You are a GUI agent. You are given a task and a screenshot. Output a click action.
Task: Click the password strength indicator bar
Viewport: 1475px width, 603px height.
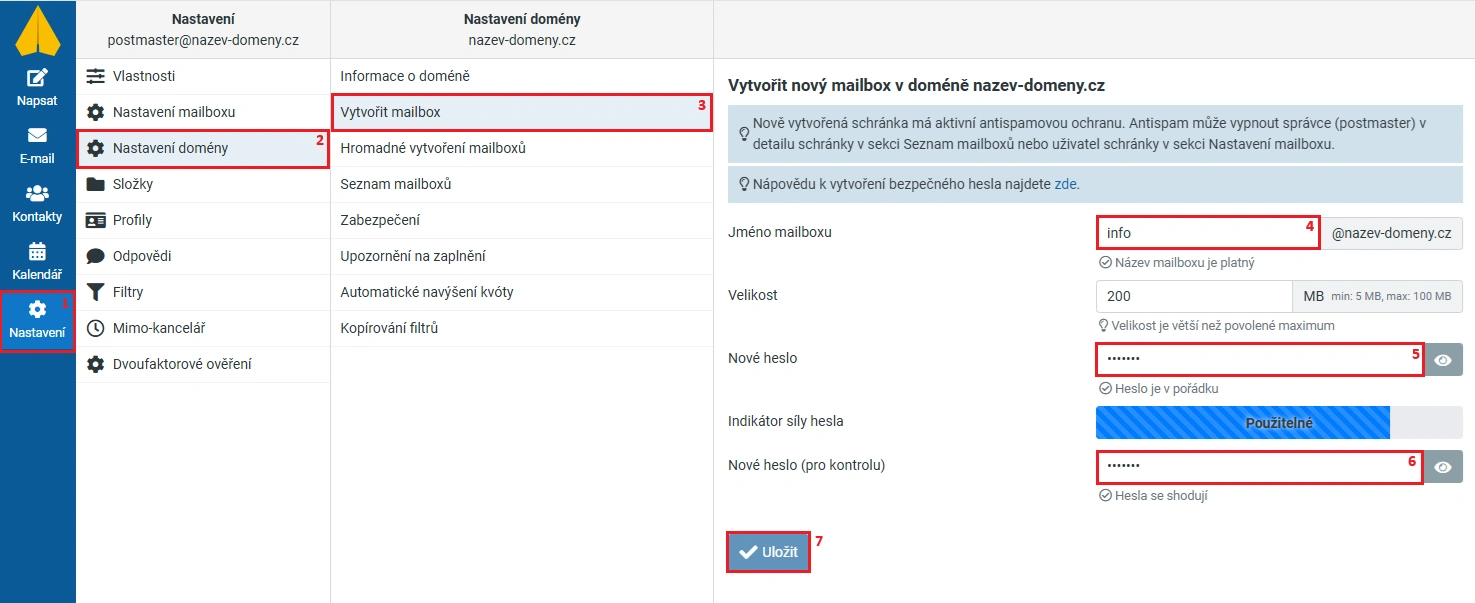pyautogui.click(x=1278, y=422)
